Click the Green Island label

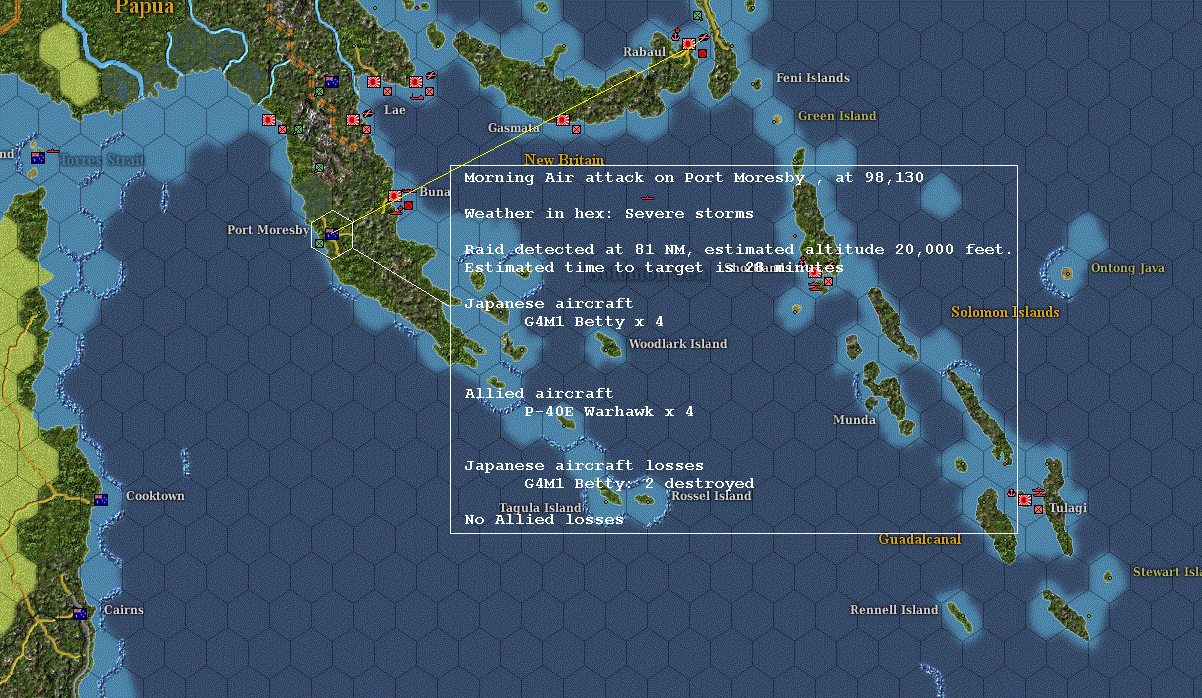[837, 116]
